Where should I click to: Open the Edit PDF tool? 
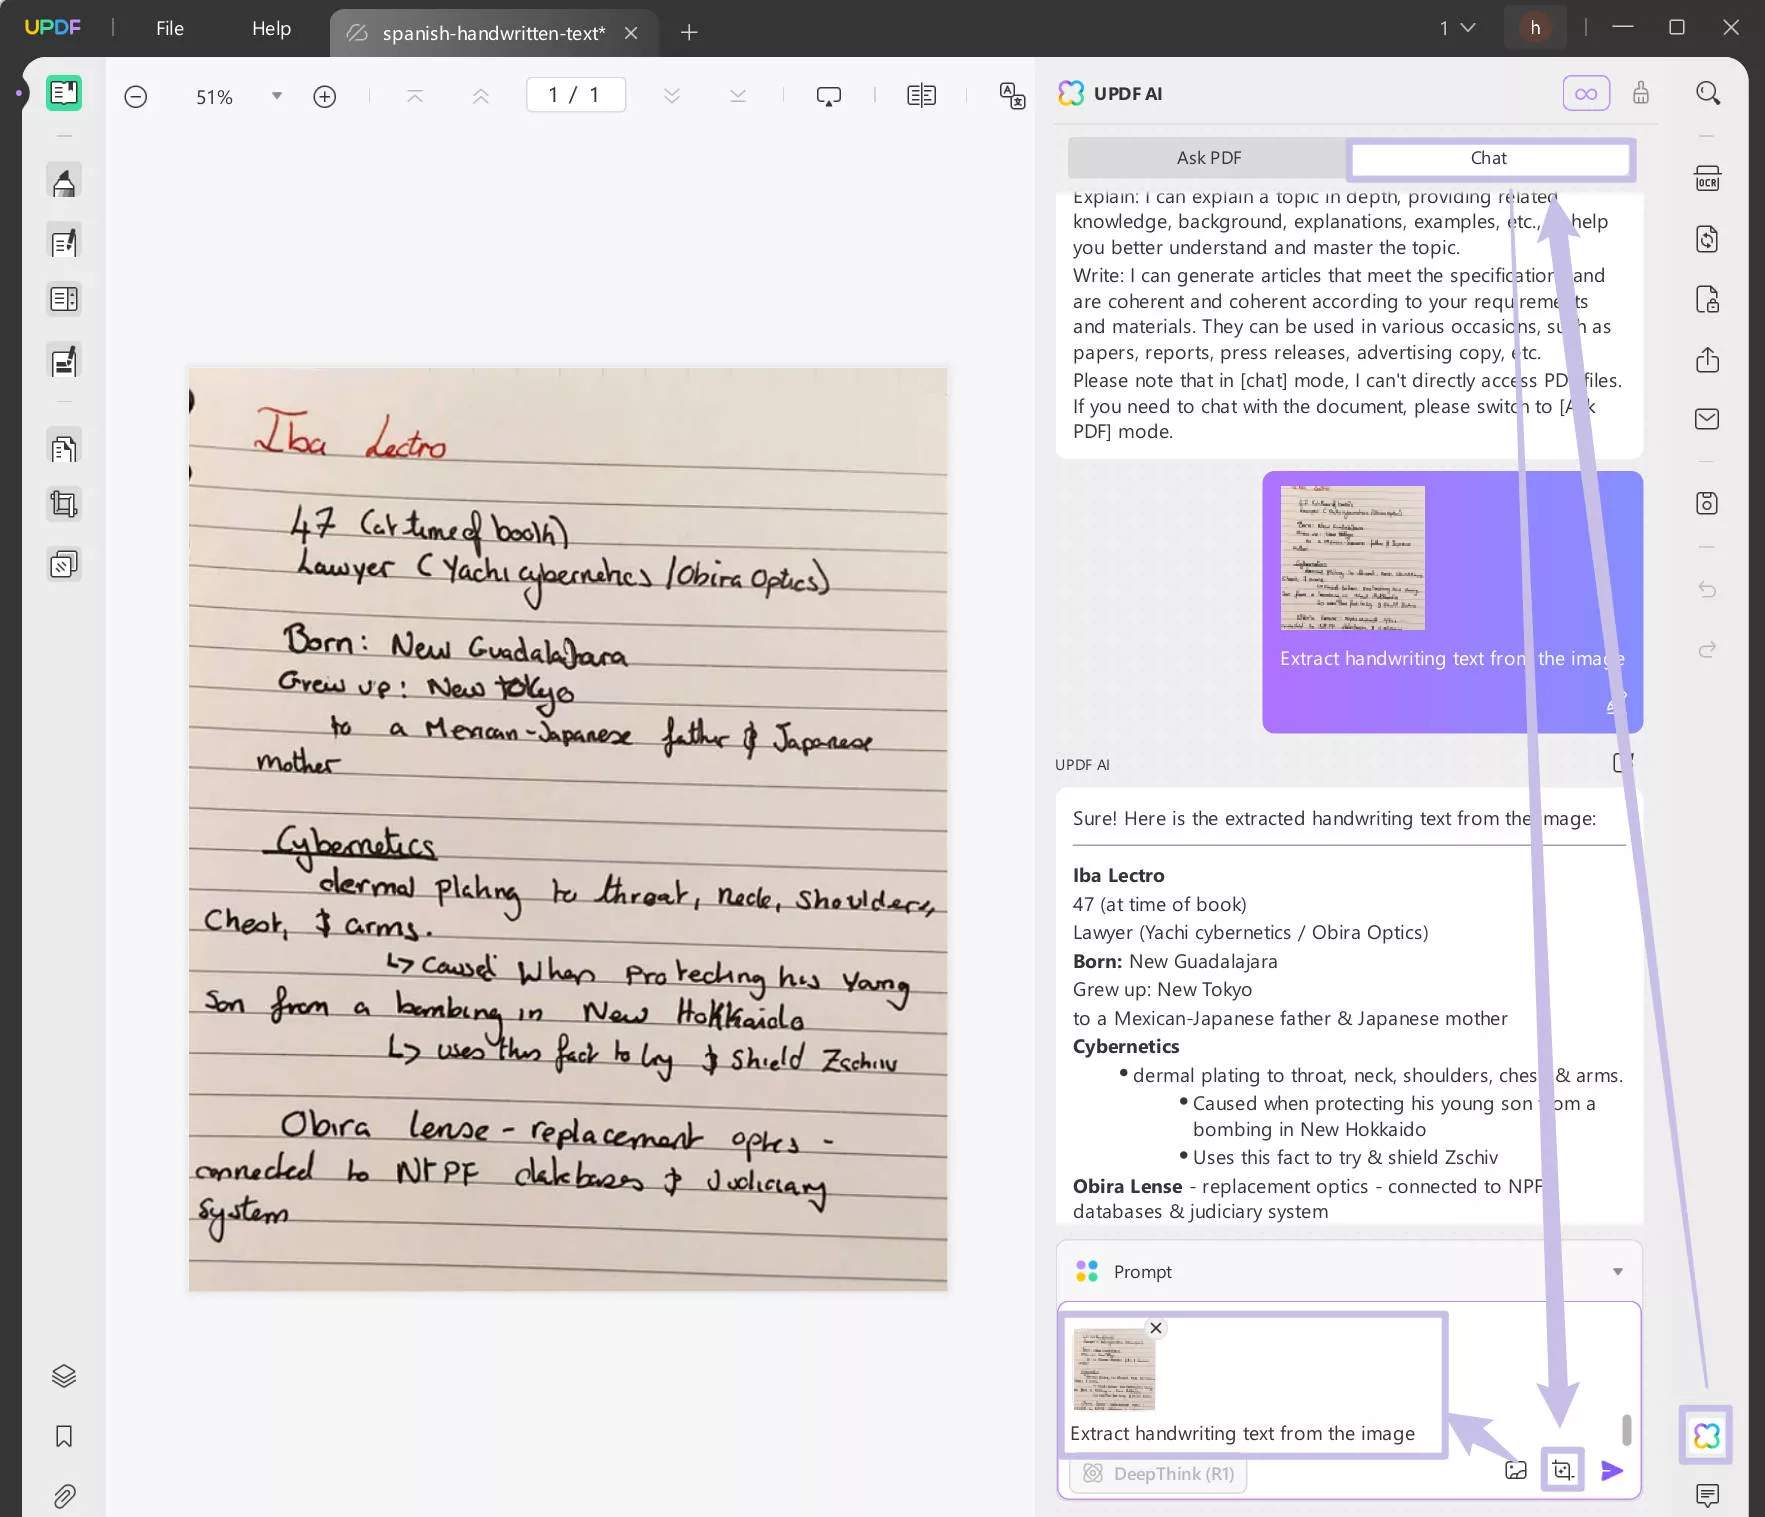[64, 242]
